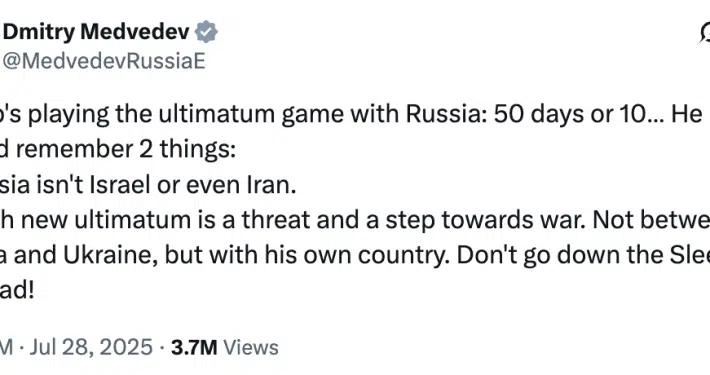Click the last tweet line ending 'ad!'
The width and height of the screenshot is (710, 375).
17,291
